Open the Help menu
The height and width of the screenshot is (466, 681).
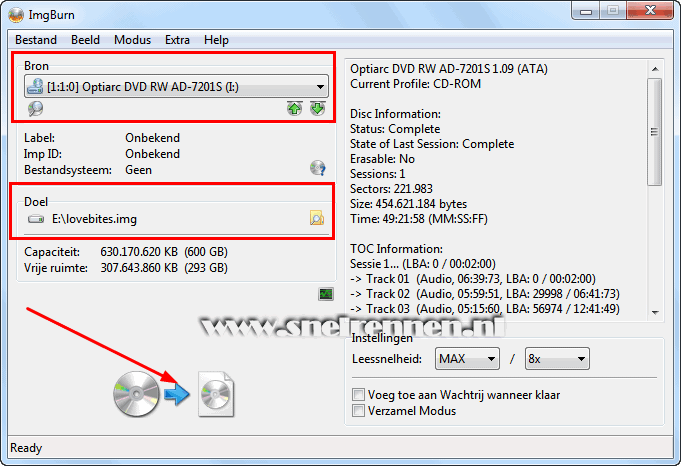tap(216, 40)
